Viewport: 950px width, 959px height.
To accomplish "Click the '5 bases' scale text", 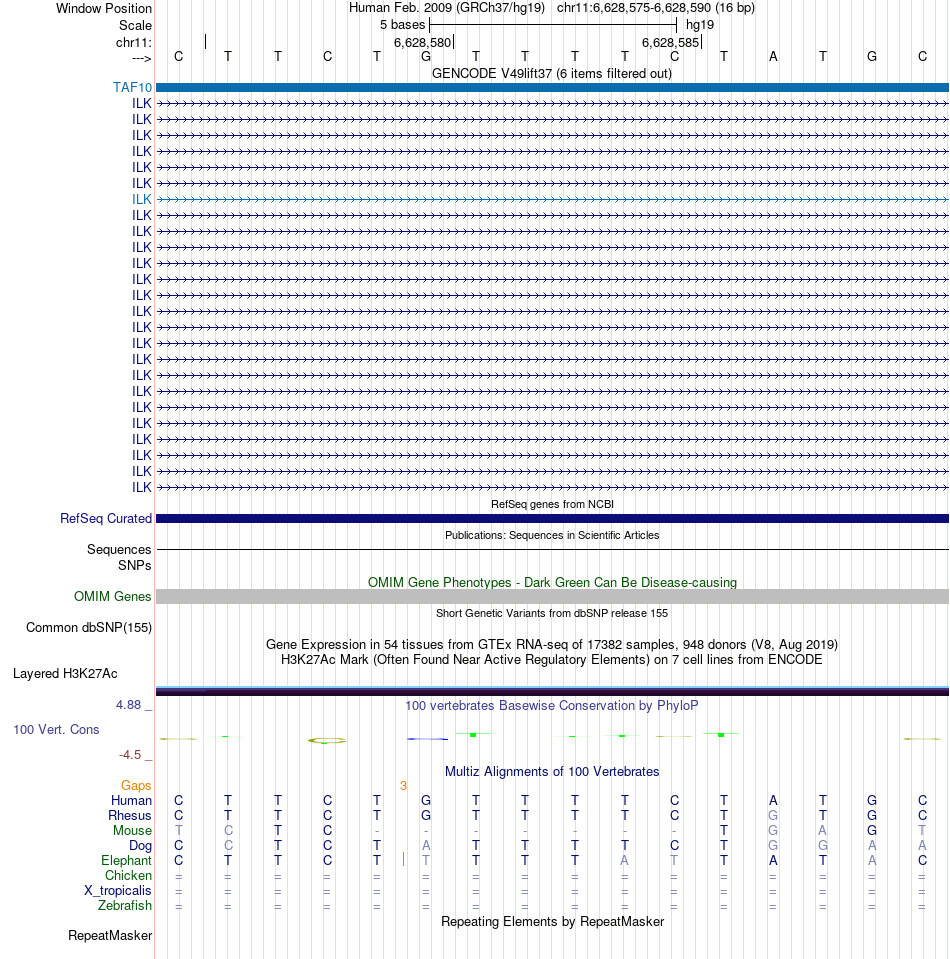I will click(402, 24).
